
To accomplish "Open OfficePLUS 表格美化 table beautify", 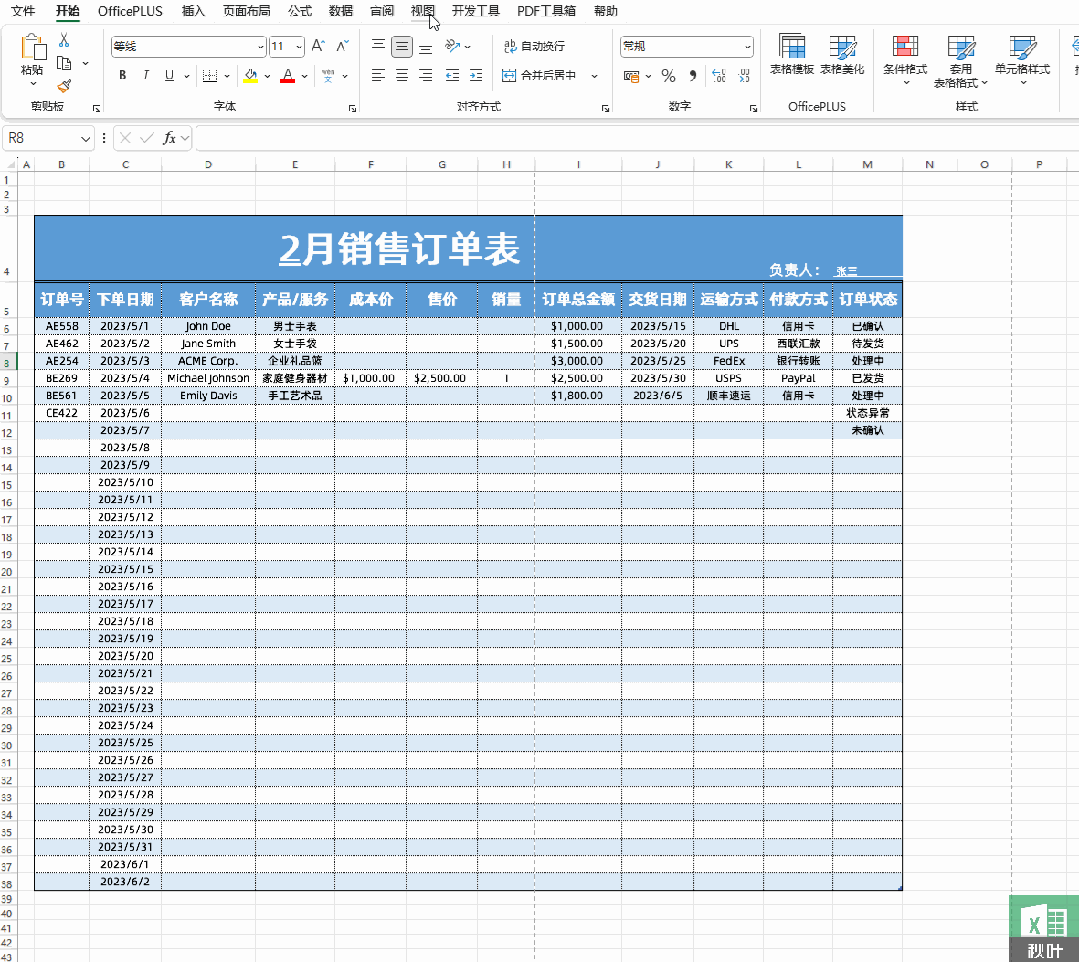I will pyautogui.click(x=842, y=54).
